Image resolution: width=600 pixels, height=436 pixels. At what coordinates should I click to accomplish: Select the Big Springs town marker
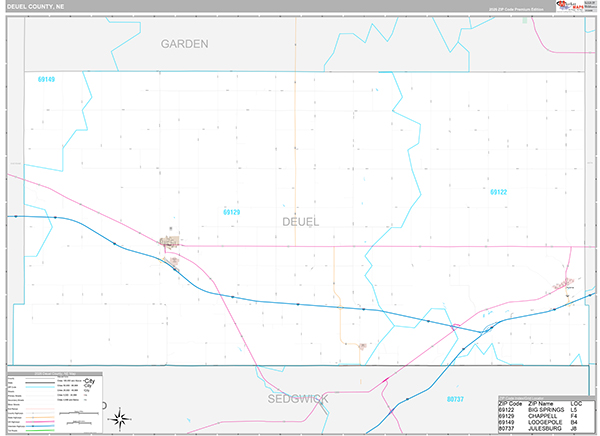[x=563, y=284]
